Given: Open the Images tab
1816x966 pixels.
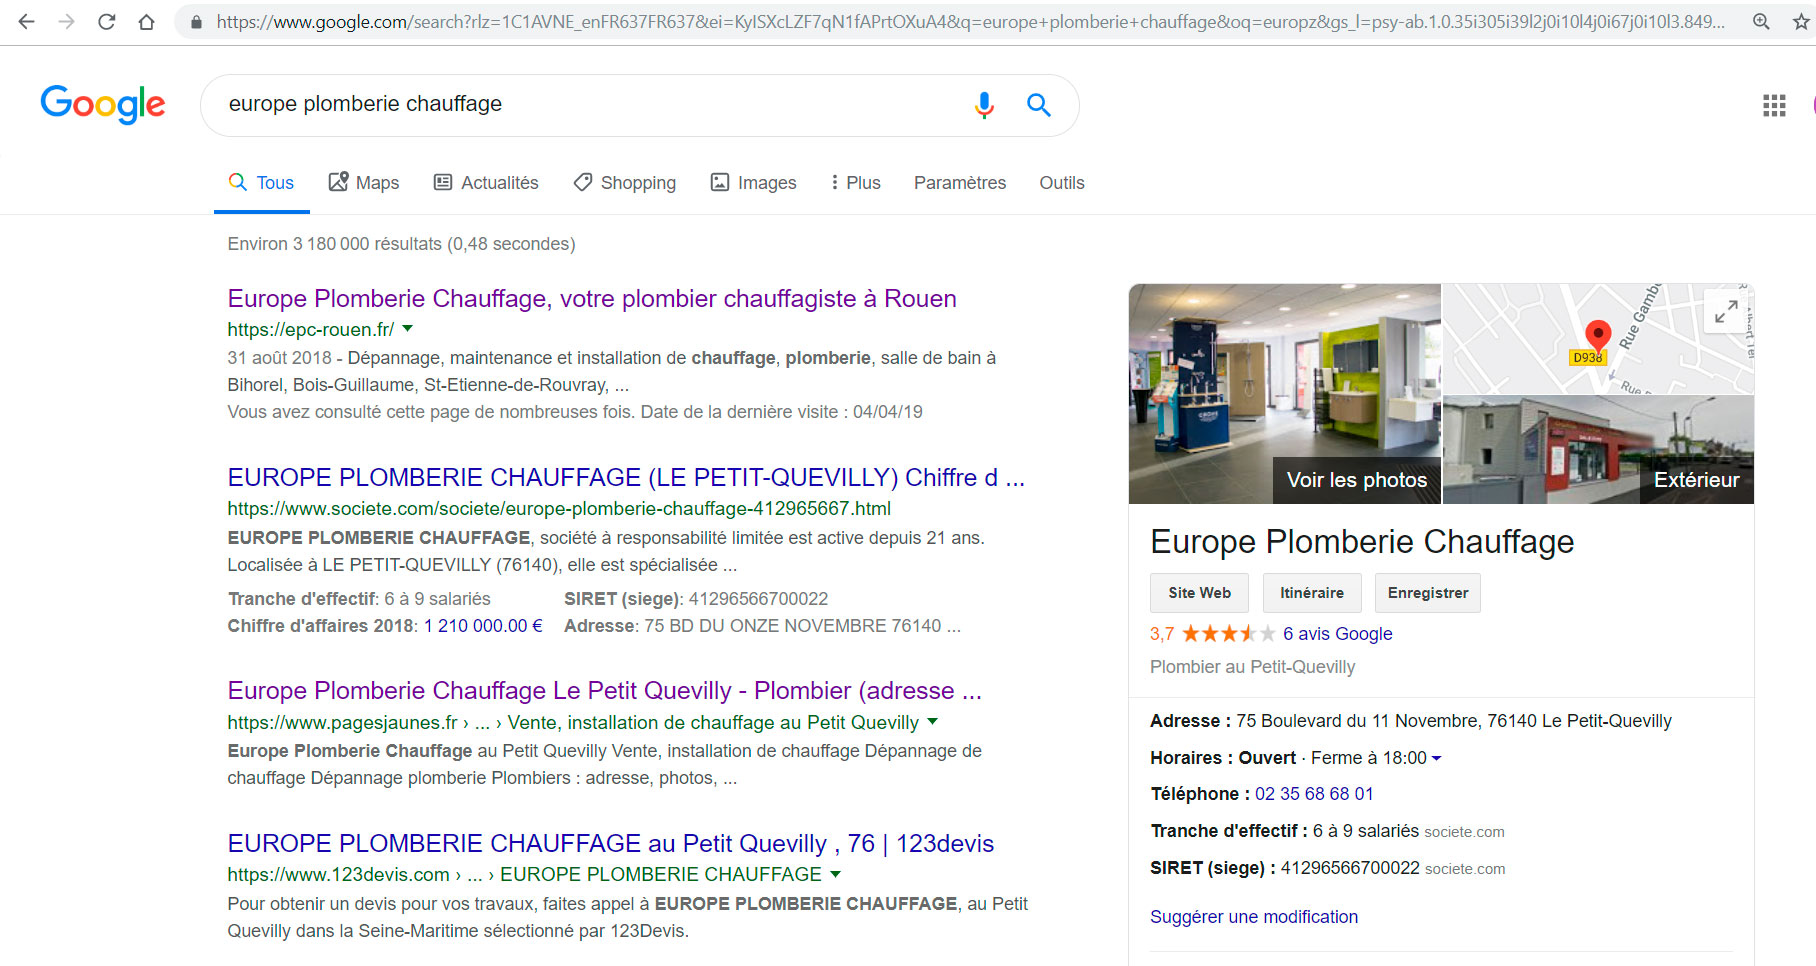Looking at the screenshot, I should (753, 183).
